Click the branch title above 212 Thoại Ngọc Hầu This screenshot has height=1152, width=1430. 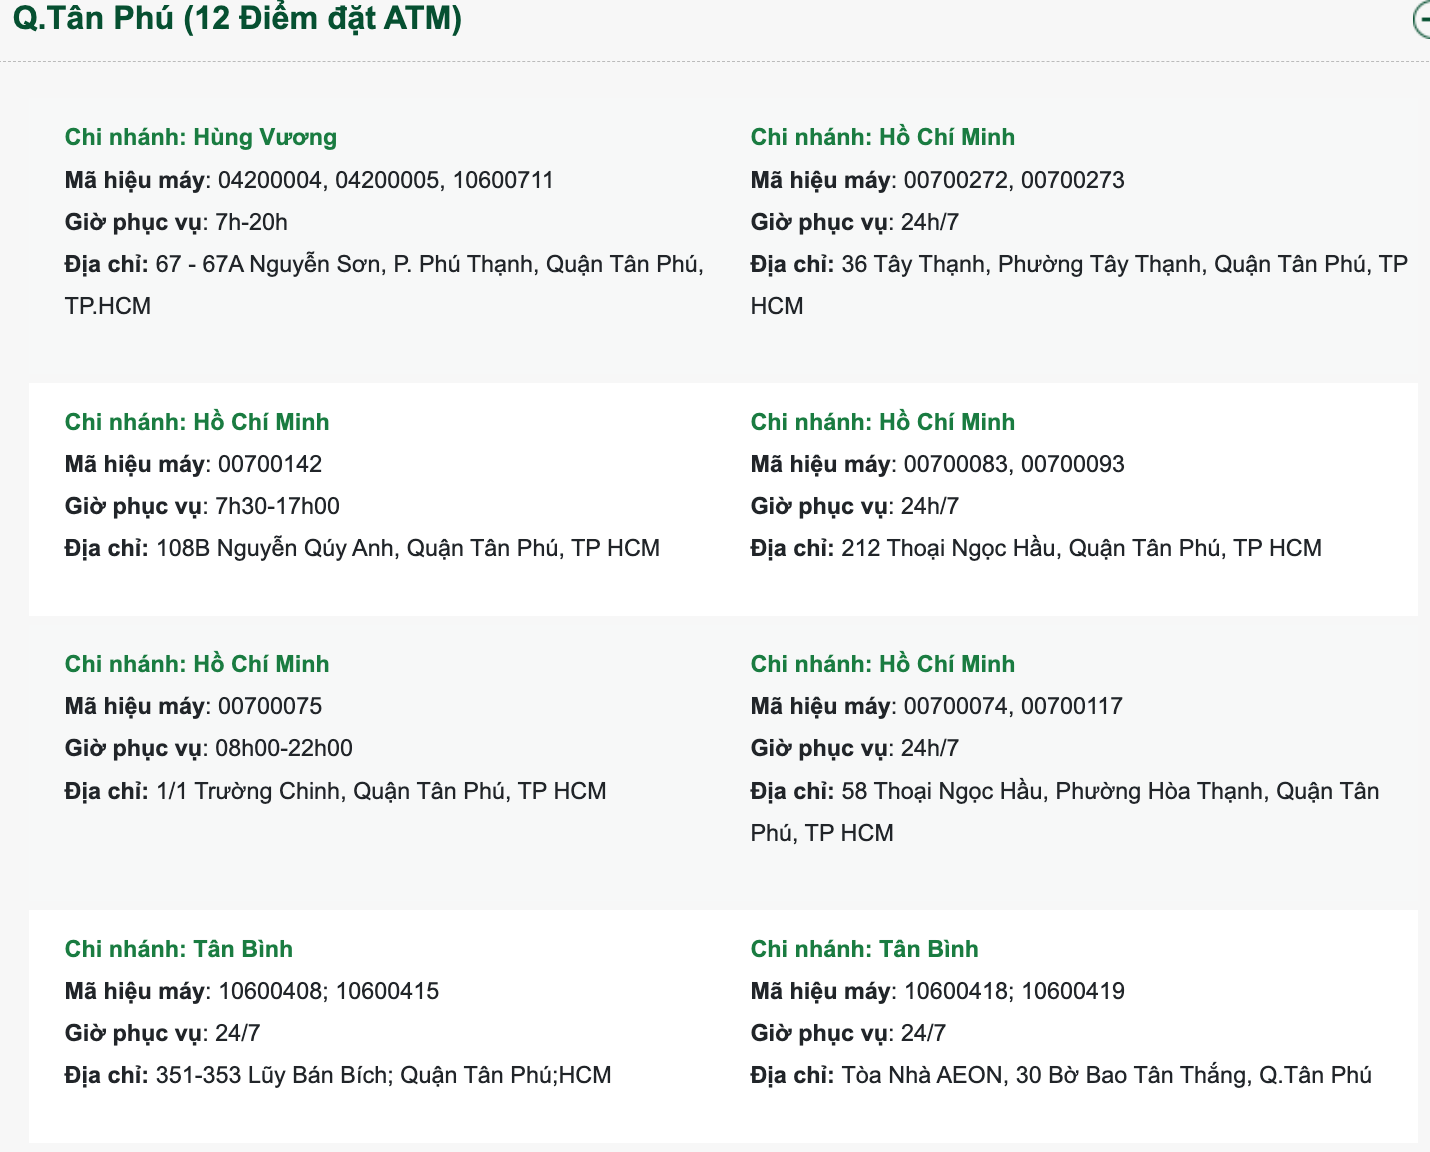click(882, 422)
